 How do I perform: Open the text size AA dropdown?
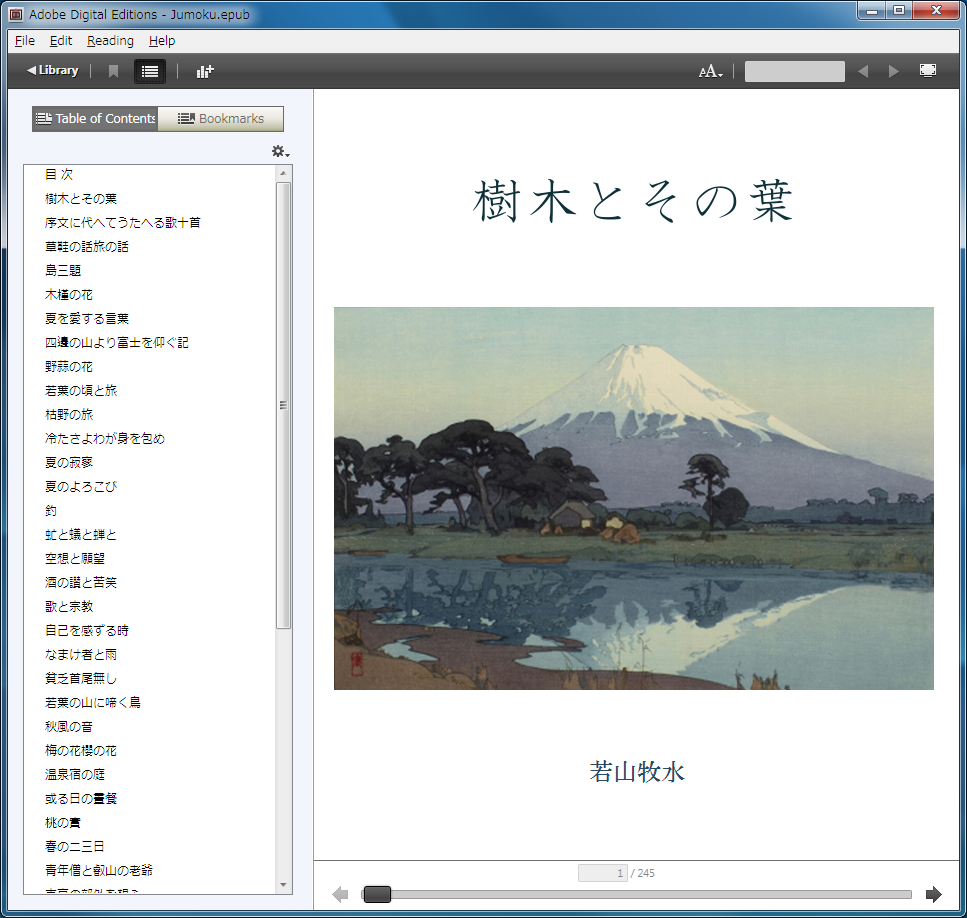[x=710, y=72]
